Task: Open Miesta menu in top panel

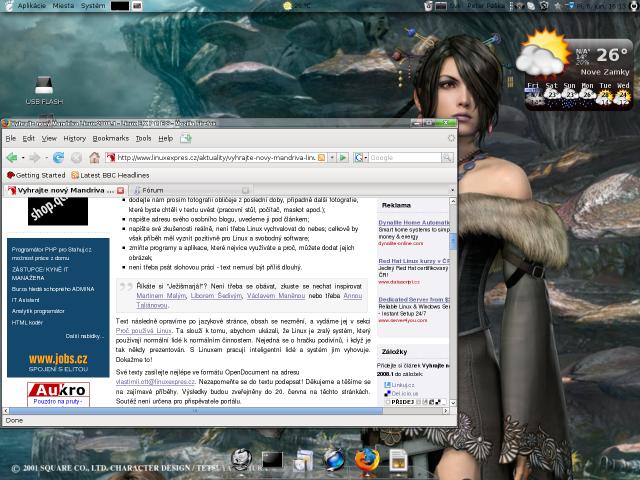Action: pyautogui.click(x=63, y=6)
